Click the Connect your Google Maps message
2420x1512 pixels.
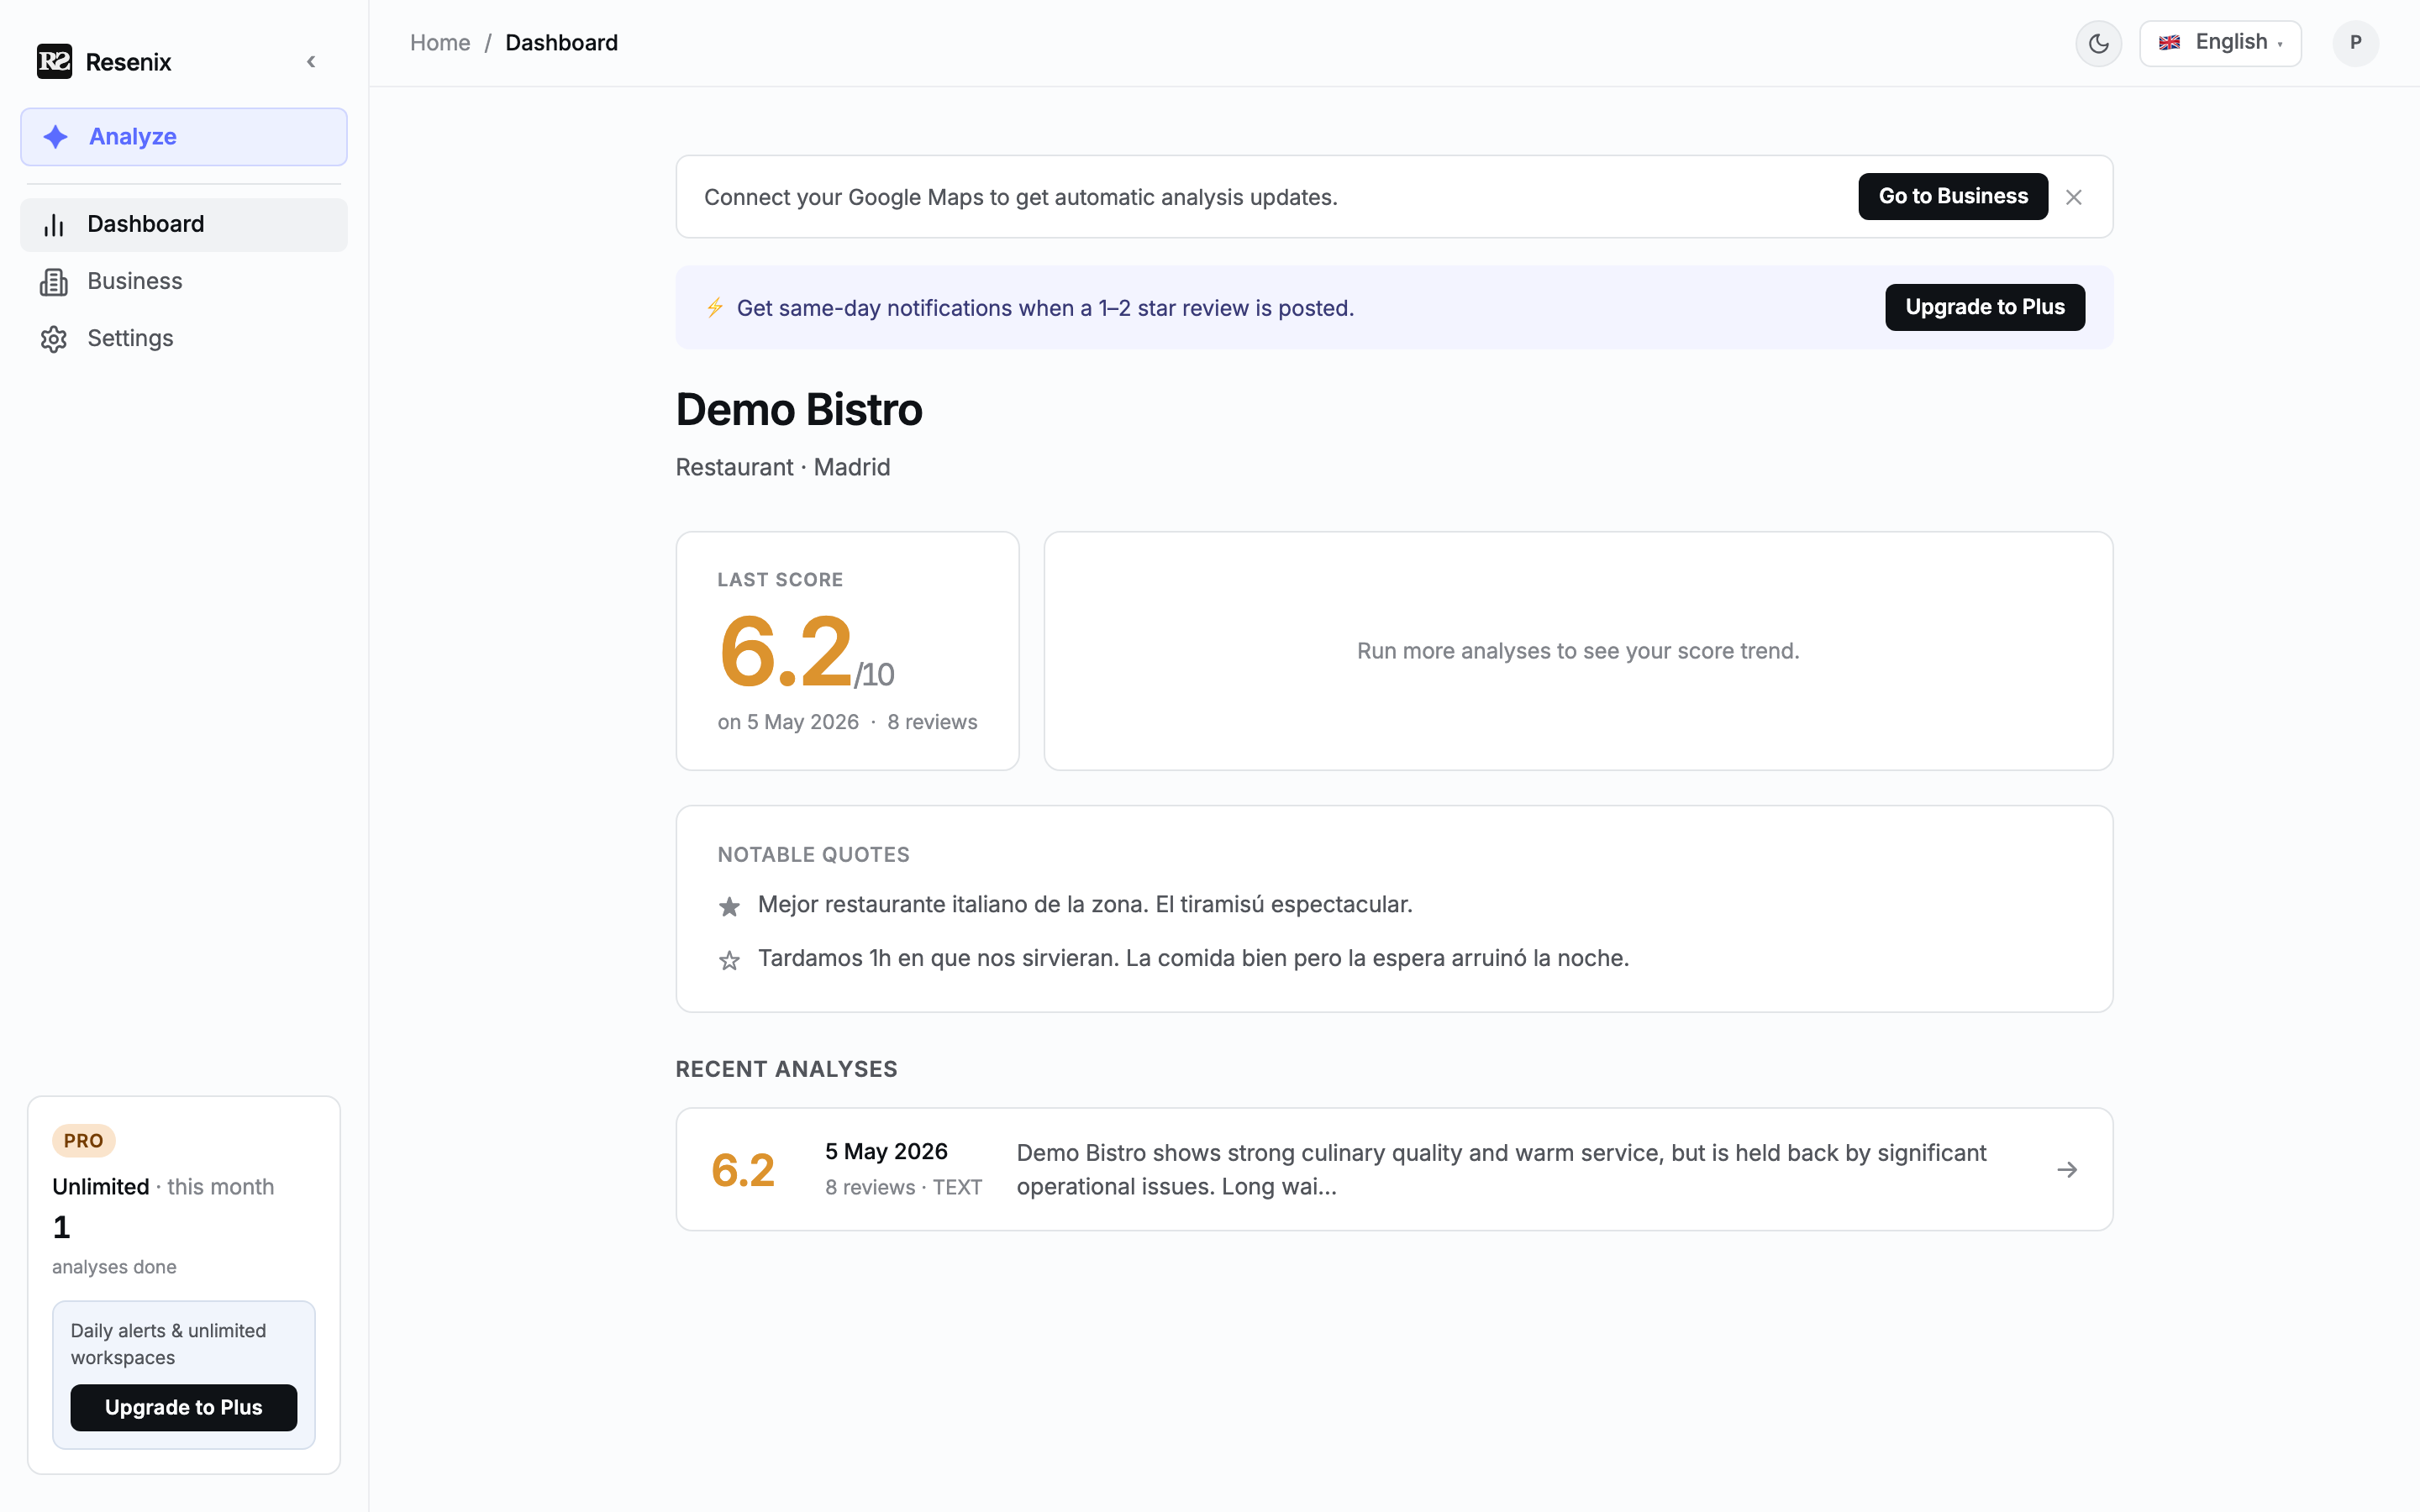coord(1020,197)
